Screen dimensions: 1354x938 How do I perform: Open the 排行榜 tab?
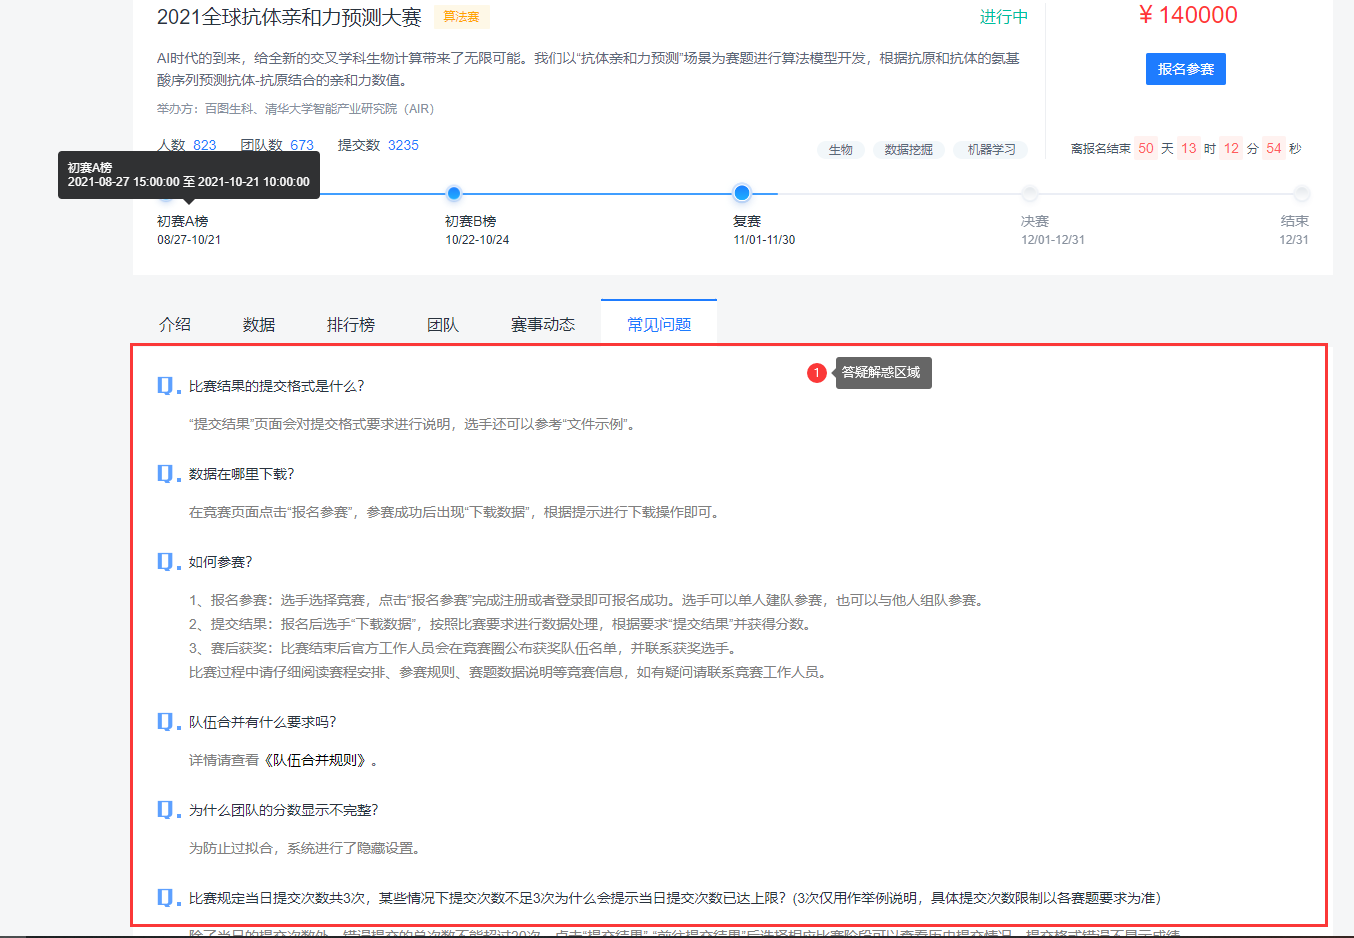351,324
